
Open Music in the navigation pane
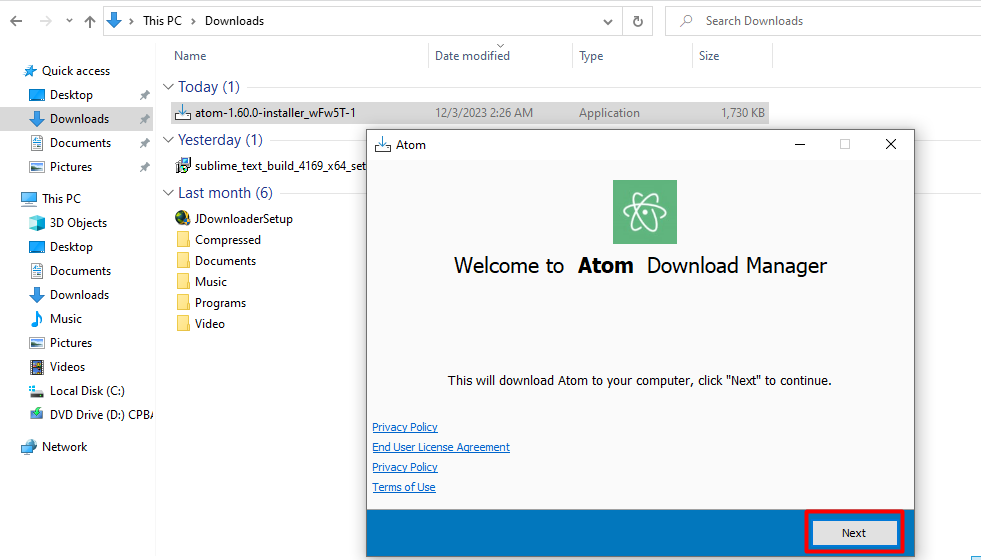(x=66, y=318)
